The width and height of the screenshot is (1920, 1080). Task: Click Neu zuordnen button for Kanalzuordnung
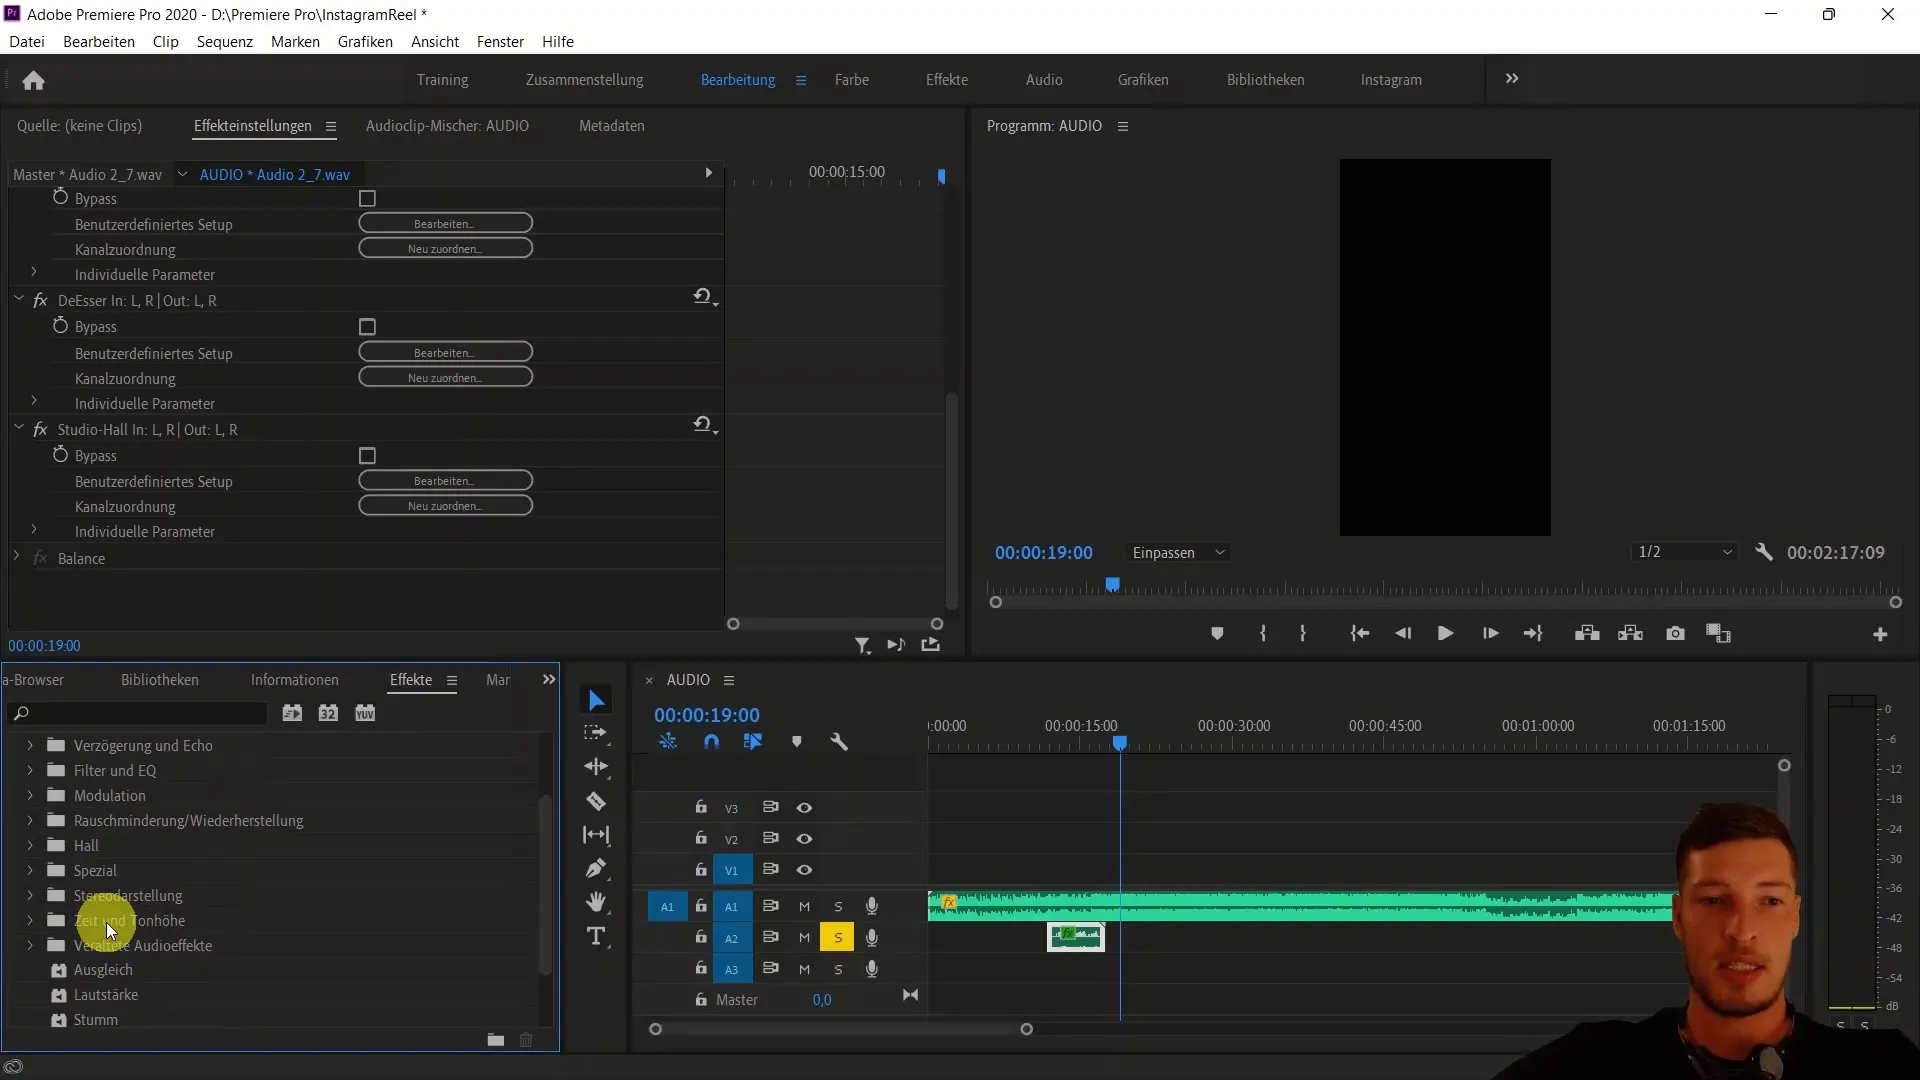coord(446,249)
